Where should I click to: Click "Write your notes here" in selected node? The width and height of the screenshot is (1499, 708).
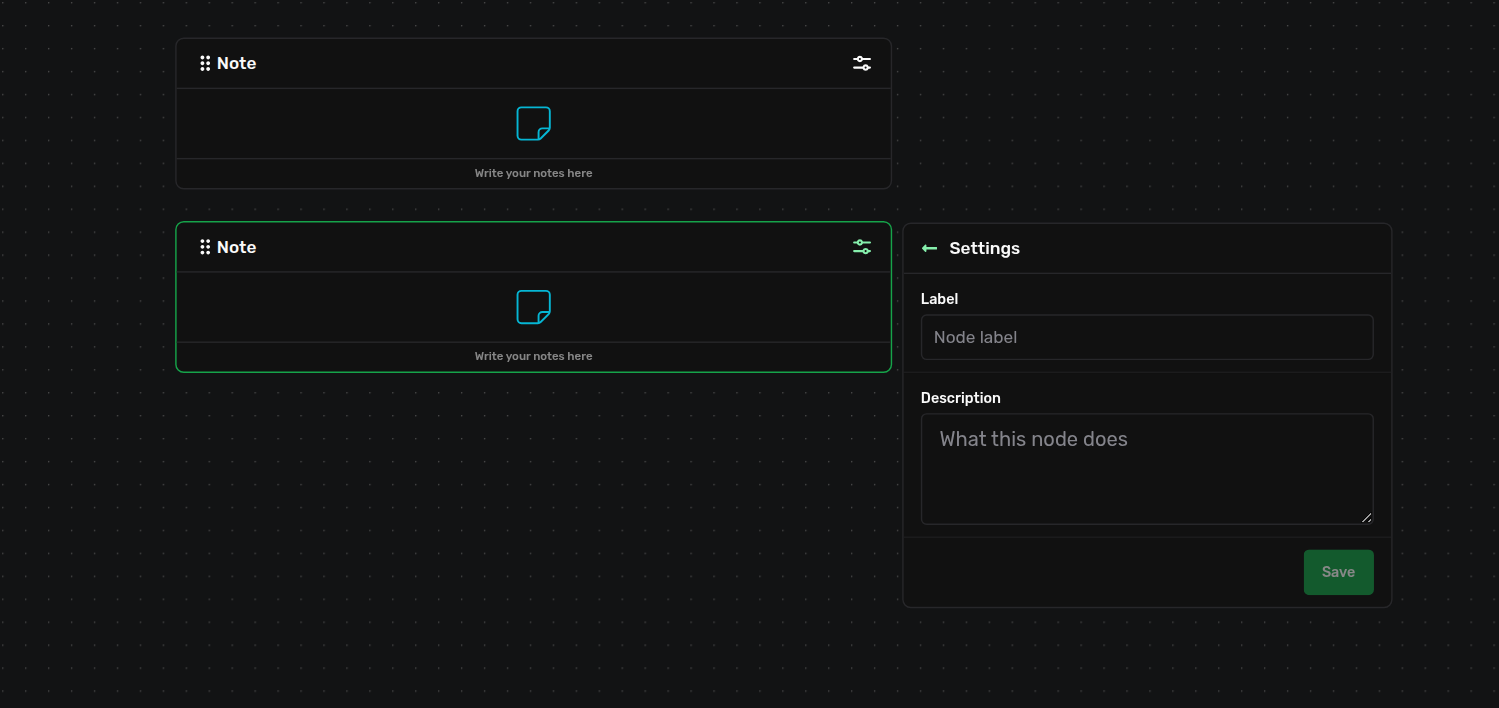coord(534,356)
